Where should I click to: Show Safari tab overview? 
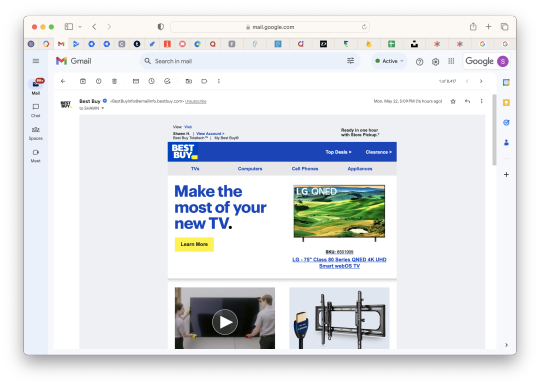[505, 27]
